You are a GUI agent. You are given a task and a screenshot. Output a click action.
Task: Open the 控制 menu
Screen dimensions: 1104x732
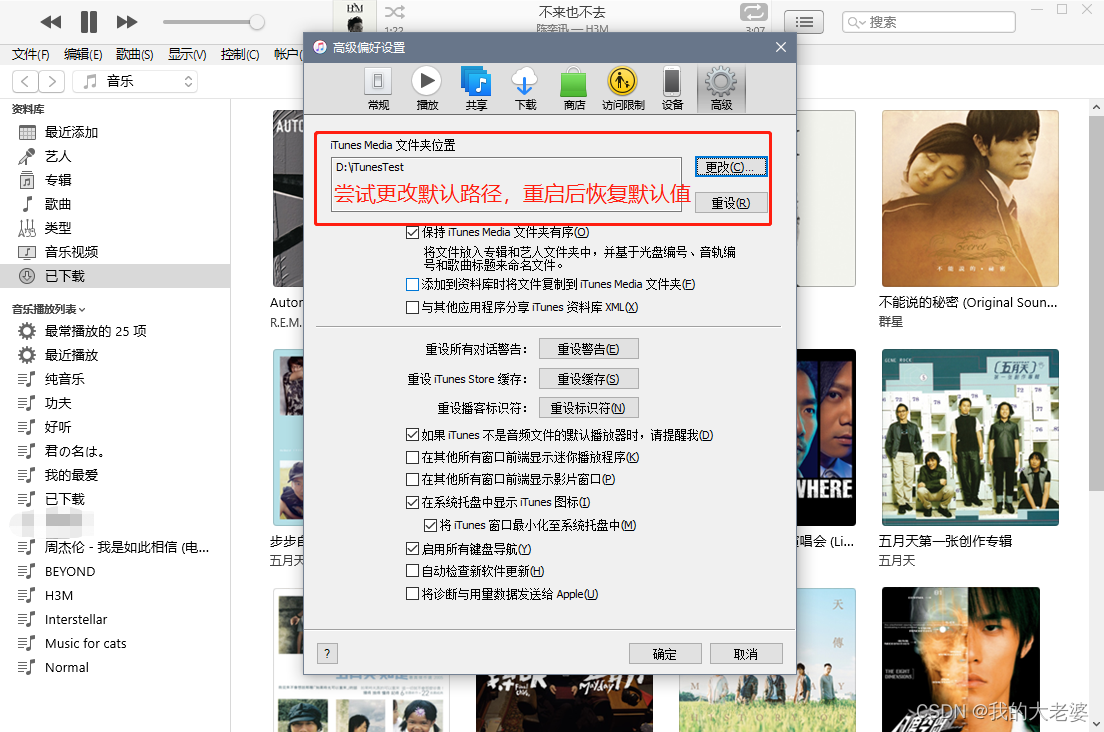pyautogui.click(x=239, y=54)
